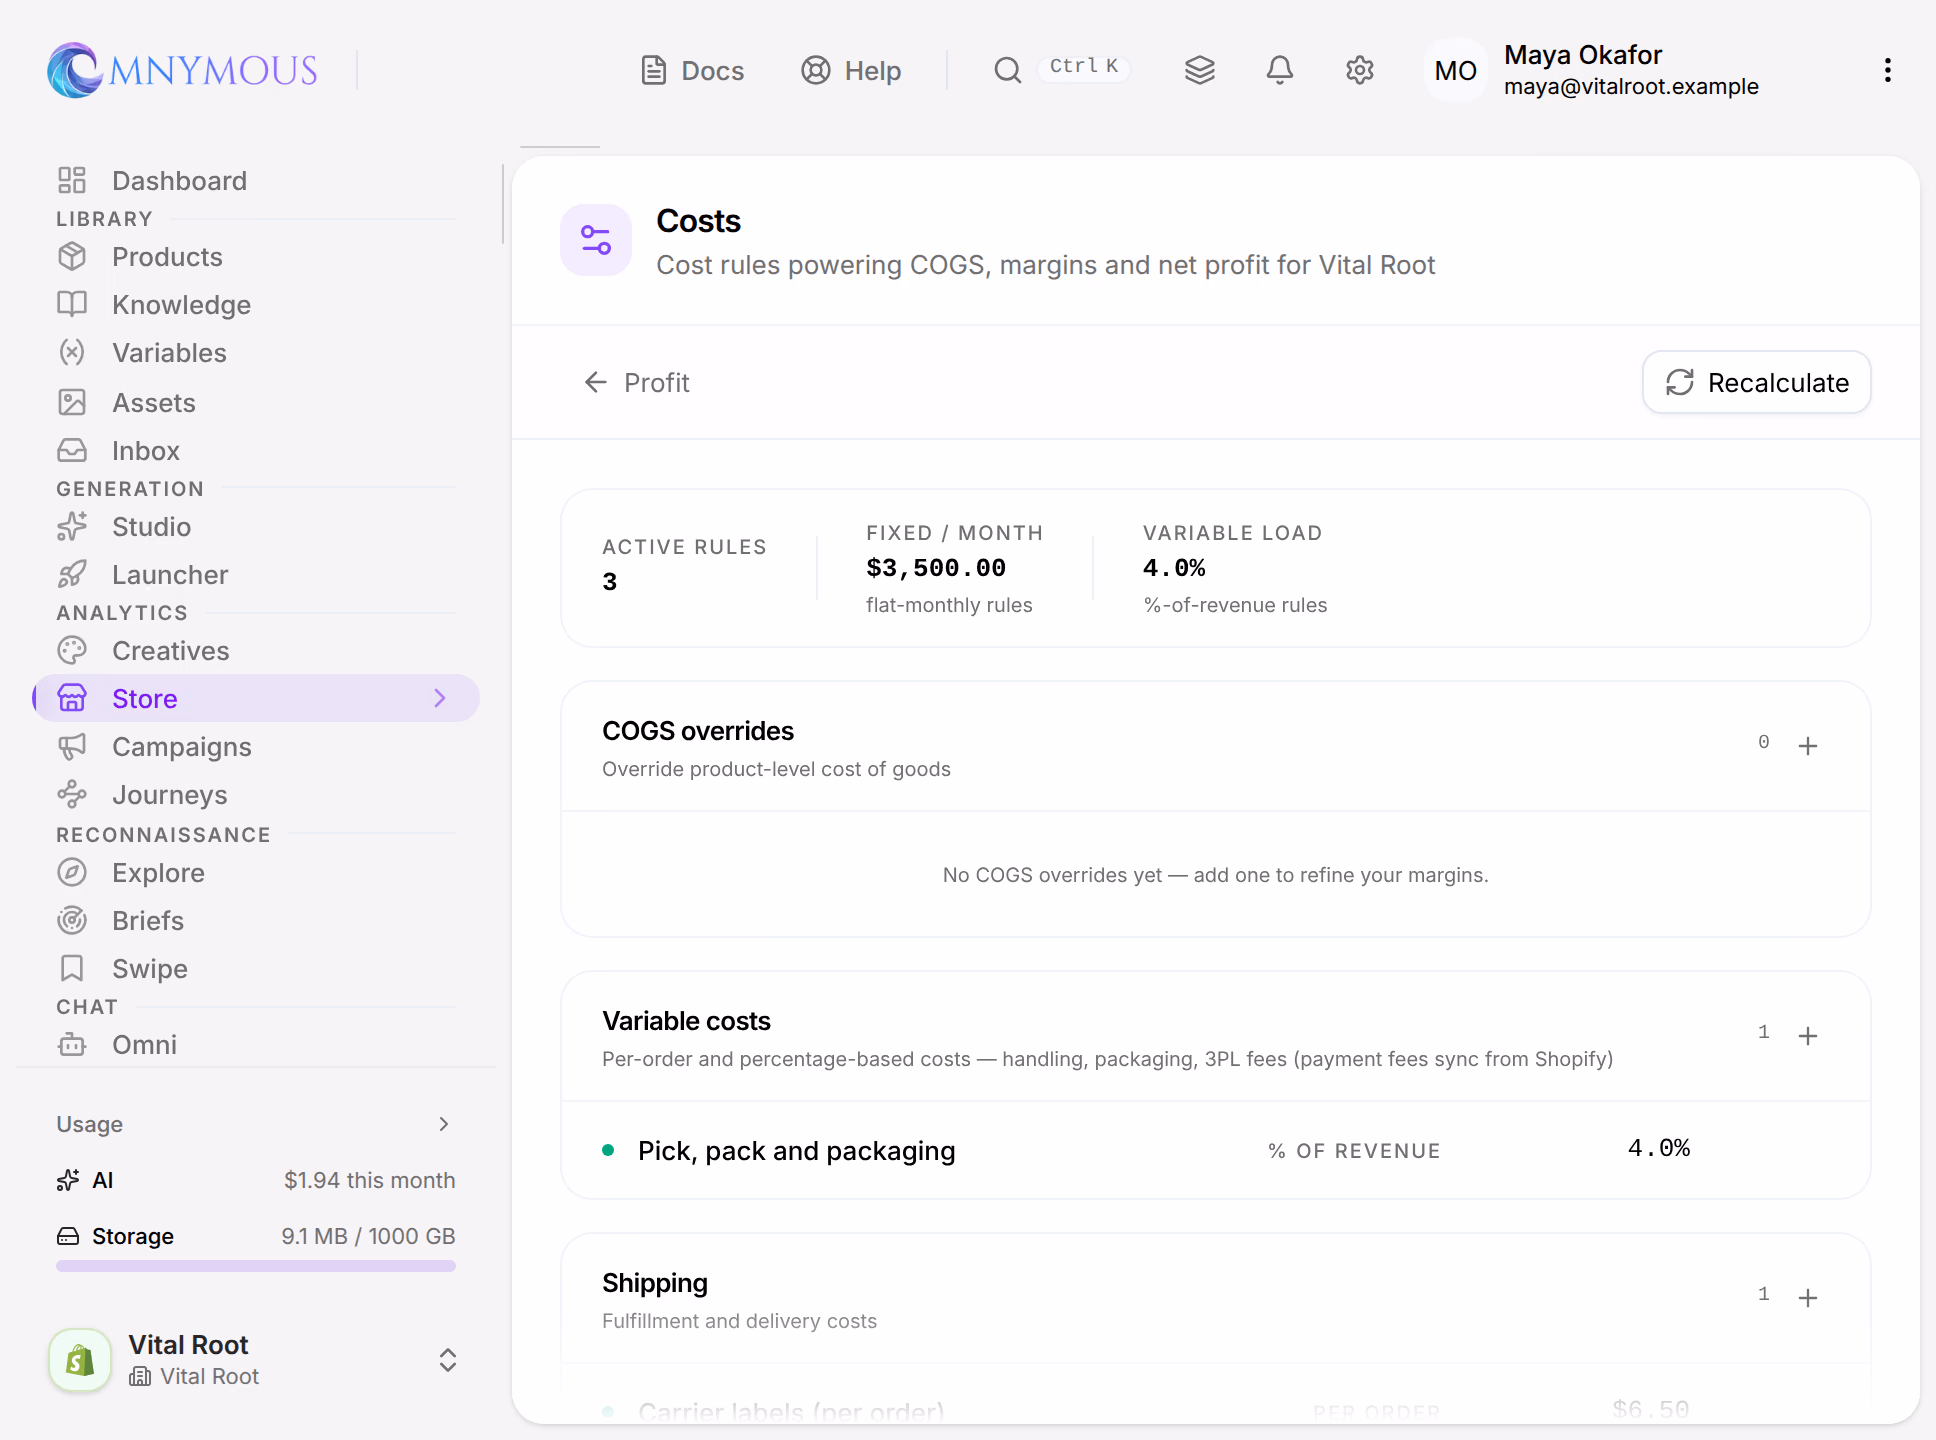
Task: Click the 4.0% value on packaging row
Action: [x=1659, y=1148]
